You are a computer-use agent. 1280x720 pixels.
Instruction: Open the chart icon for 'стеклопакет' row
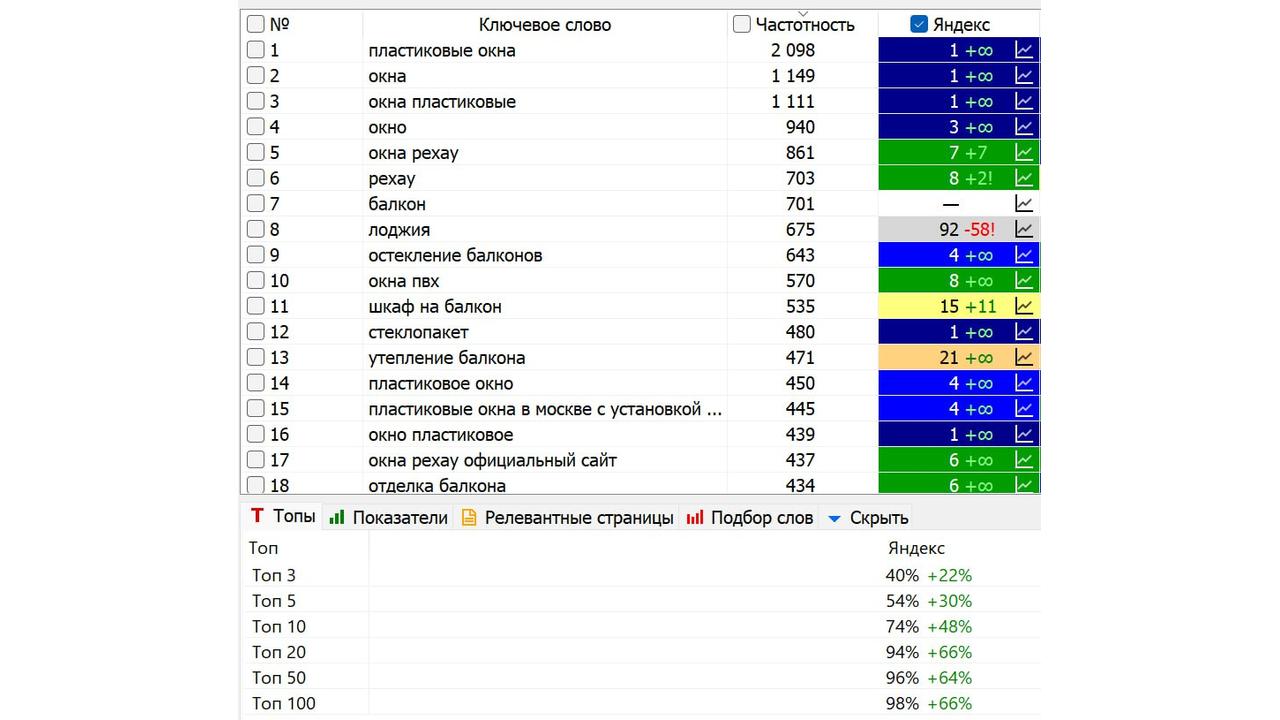[x=1024, y=332]
